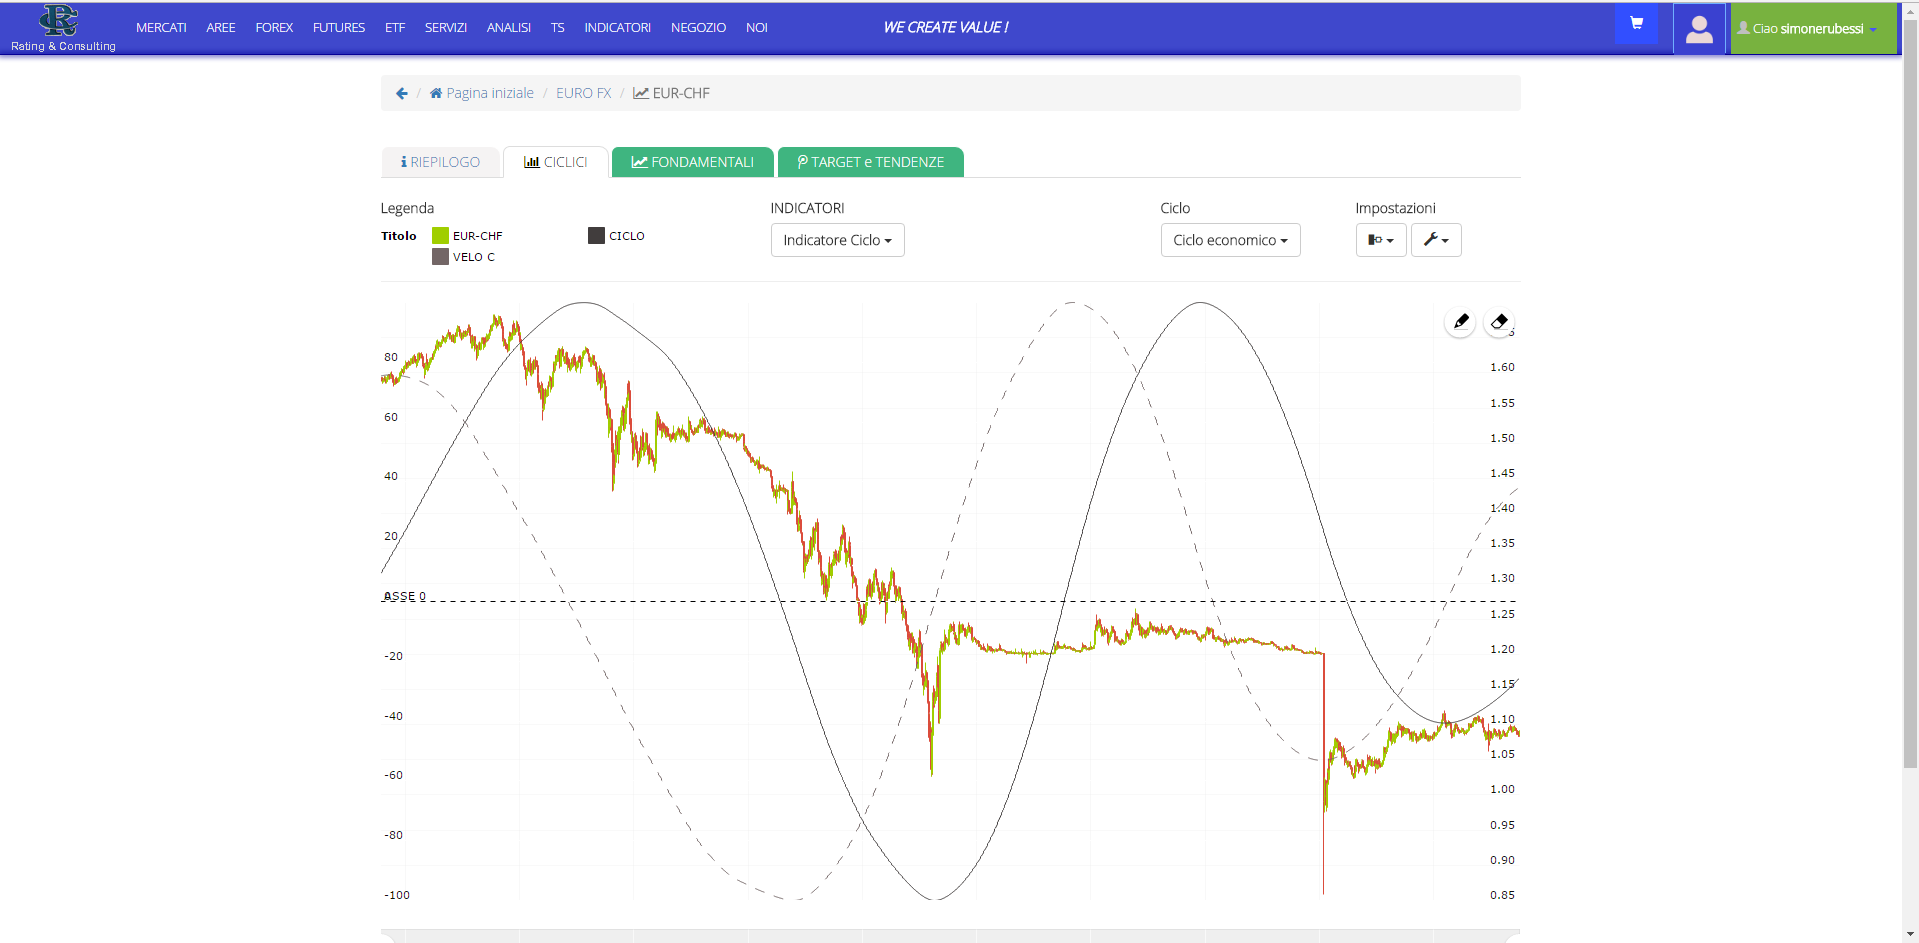Open the Ciao simonerubessi account menu
Viewport: 1919px width, 943px height.
[1812, 29]
